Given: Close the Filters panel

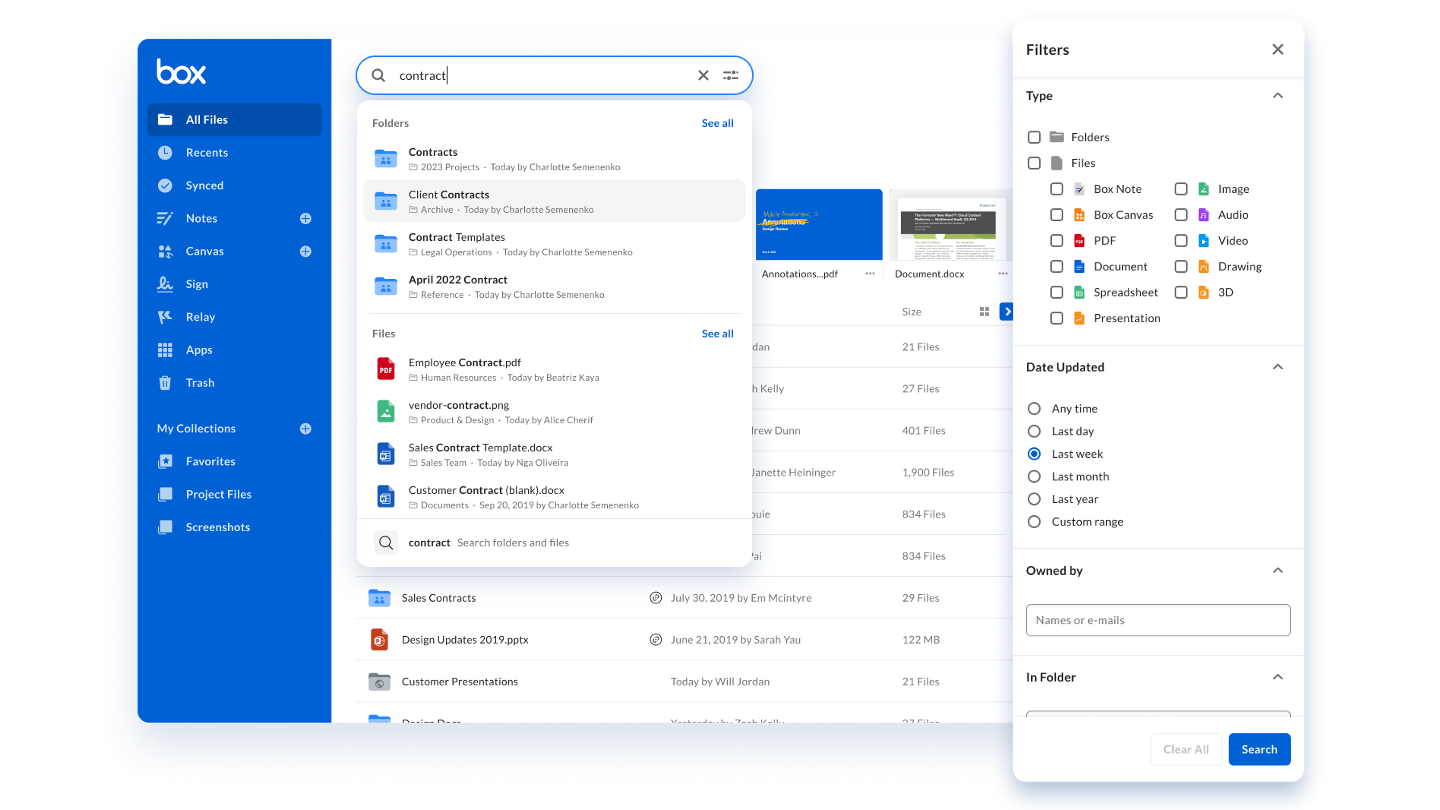Looking at the screenshot, I should [x=1277, y=49].
